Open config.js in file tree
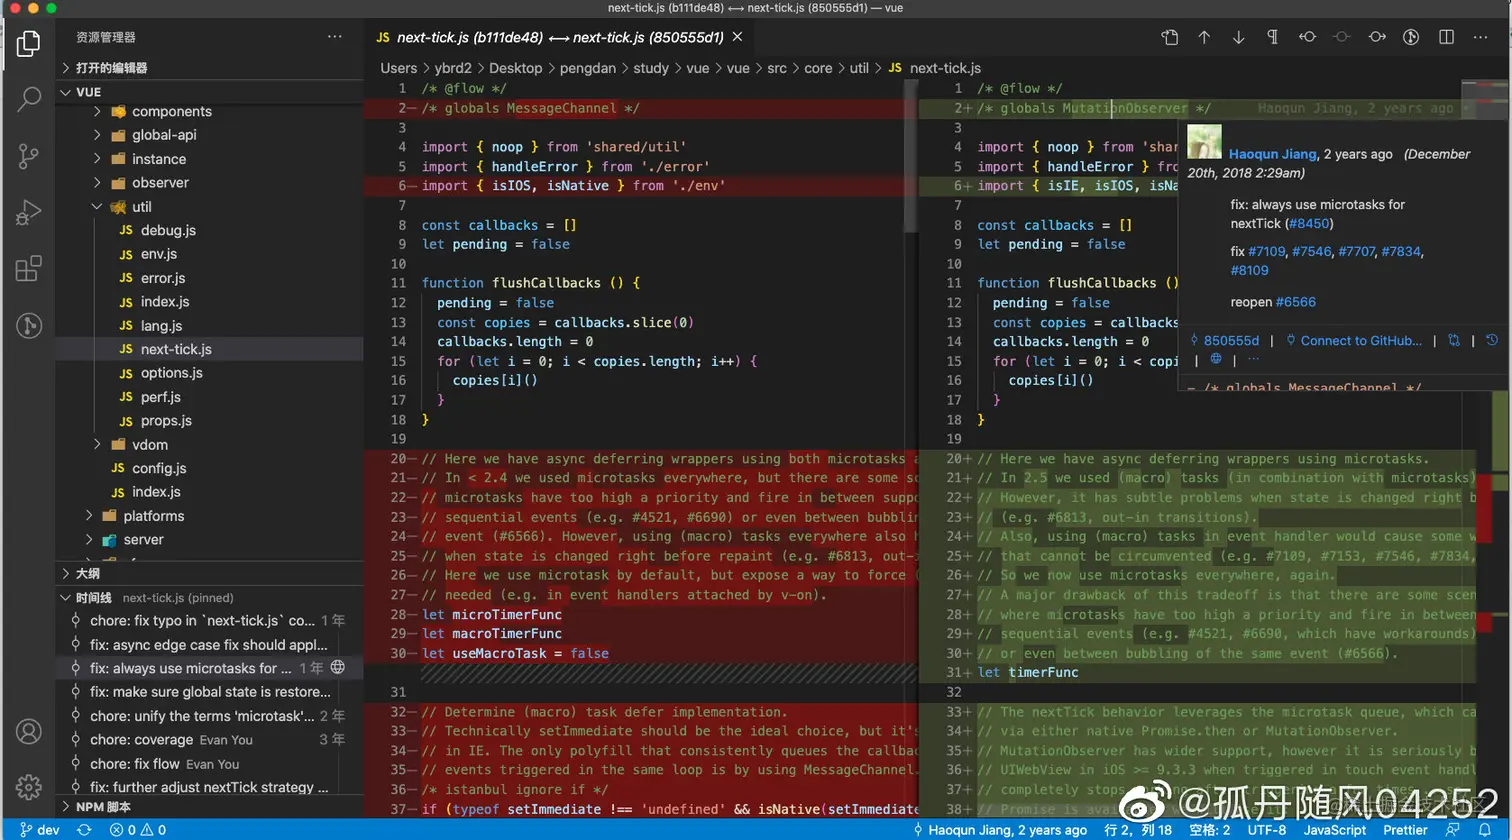Image resolution: width=1512 pixels, height=840 pixels. point(209,468)
